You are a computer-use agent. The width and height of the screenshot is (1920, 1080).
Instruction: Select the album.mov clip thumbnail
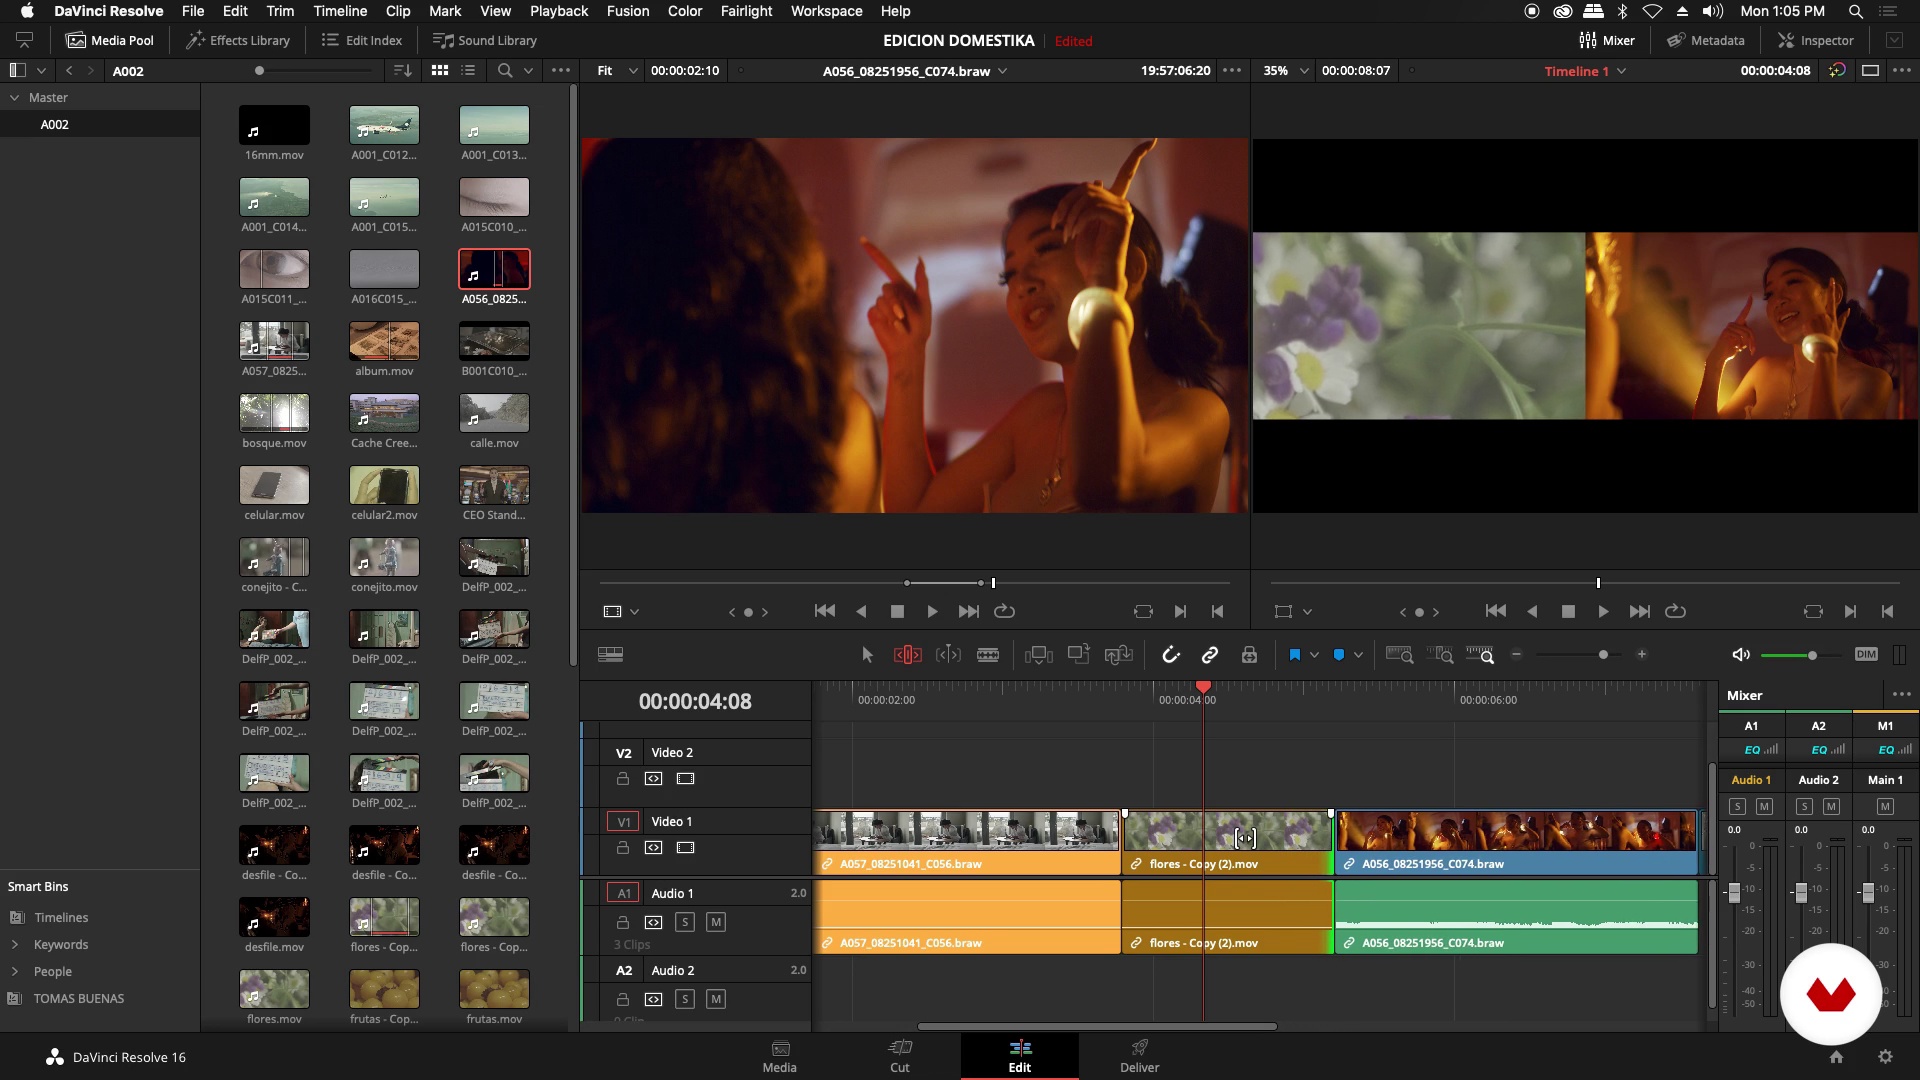pyautogui.click(x=384, y=342)
